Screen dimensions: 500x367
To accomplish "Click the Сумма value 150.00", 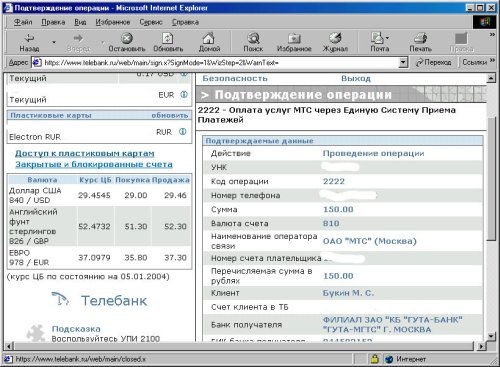I will (338, 210).
